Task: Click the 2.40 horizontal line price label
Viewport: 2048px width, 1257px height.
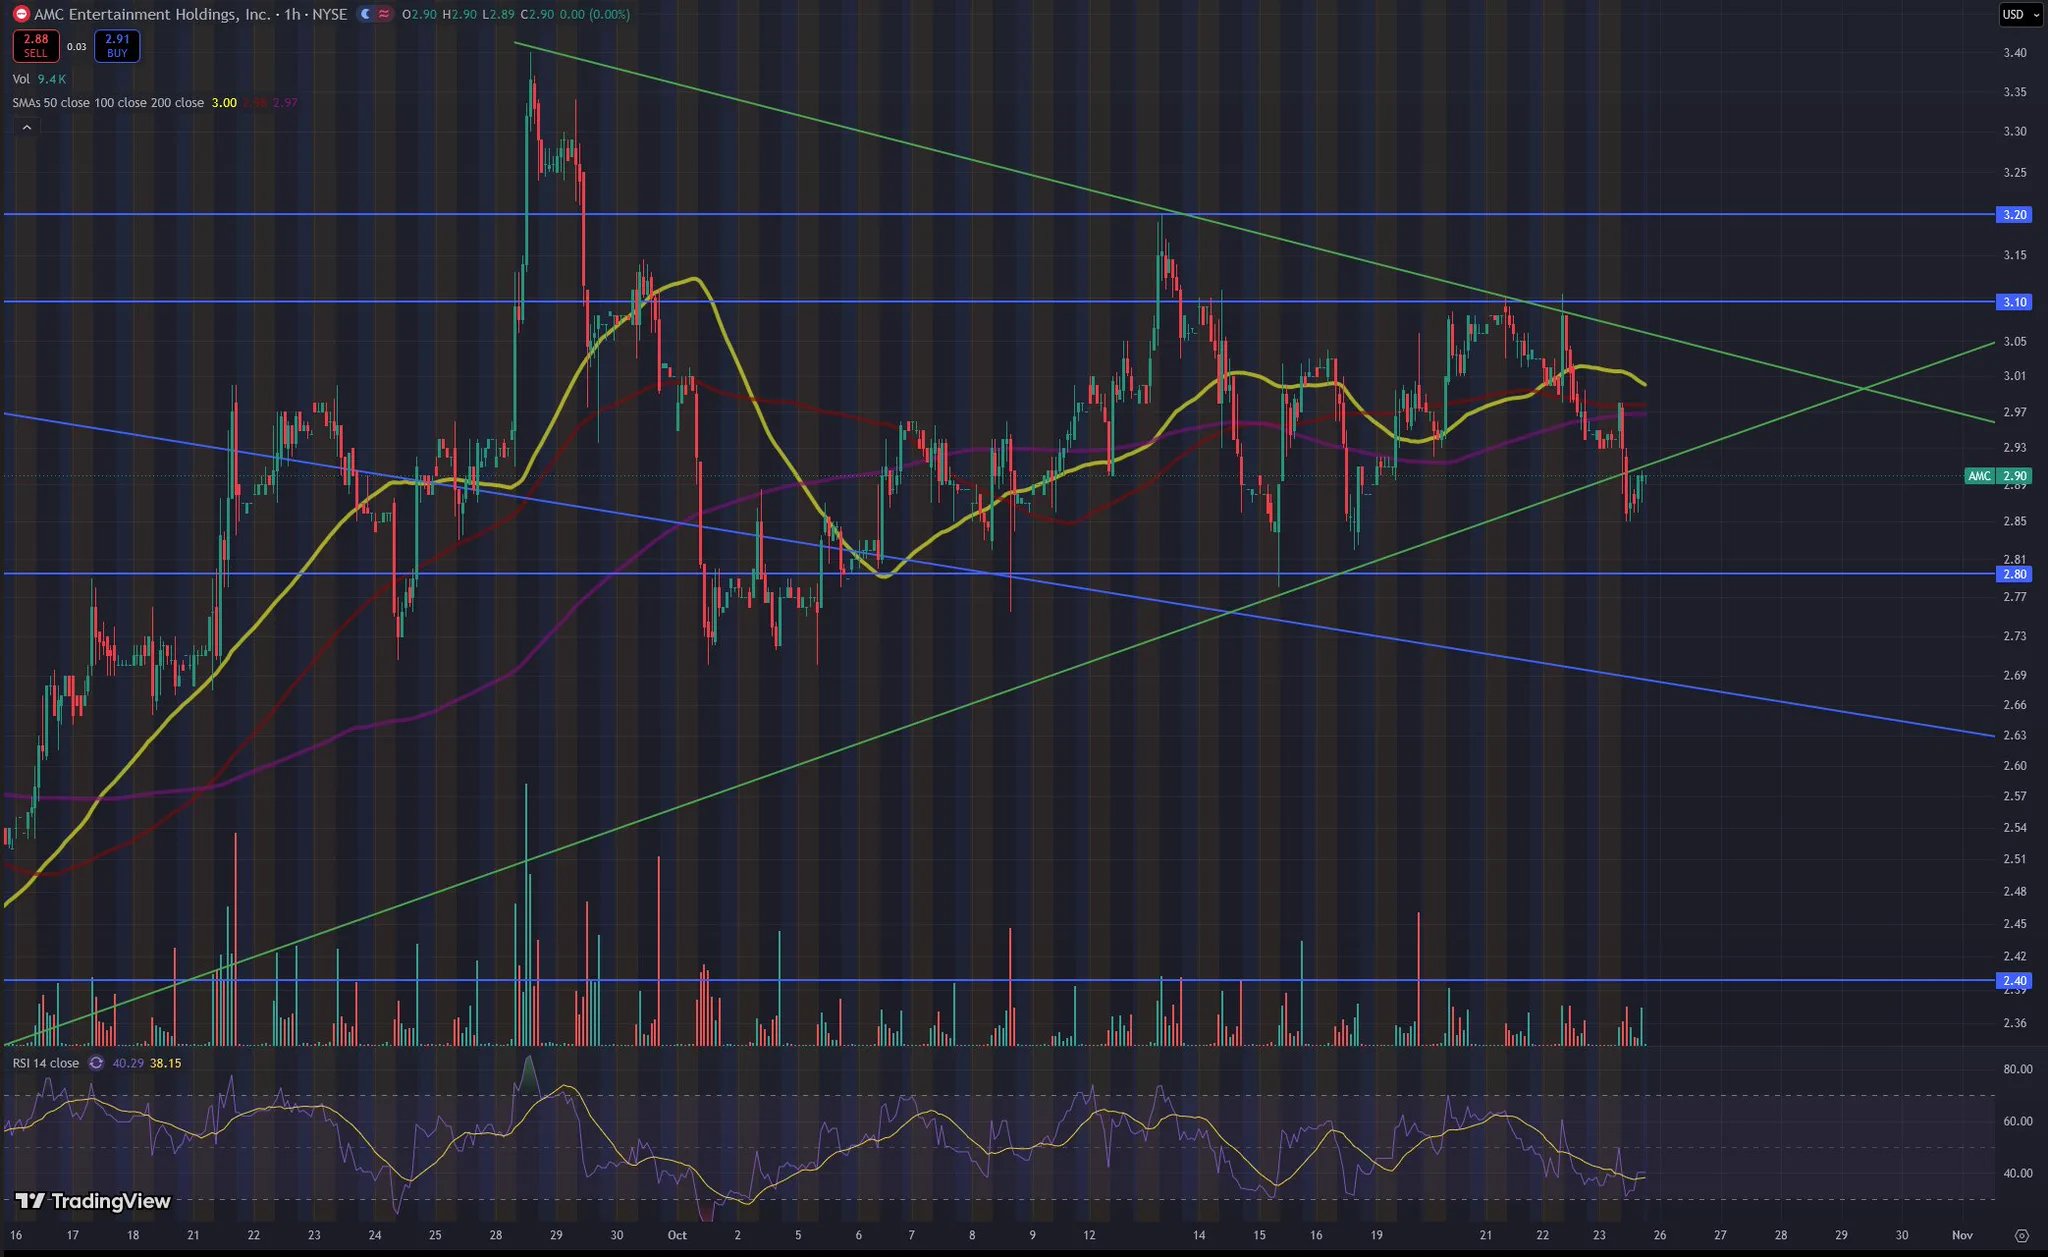Action: 2014,981
